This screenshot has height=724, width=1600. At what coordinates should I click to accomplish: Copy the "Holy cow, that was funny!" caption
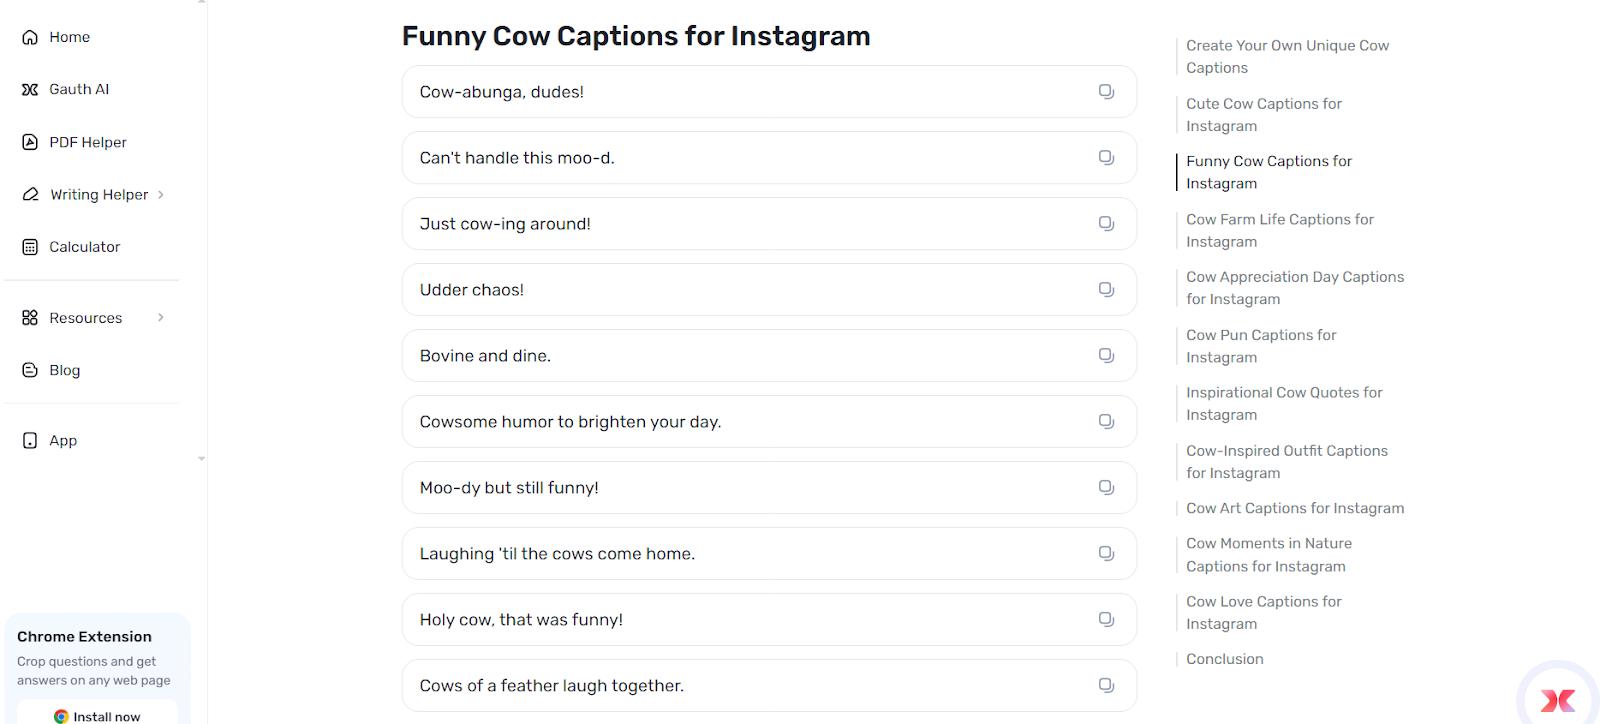[1106, 619]
